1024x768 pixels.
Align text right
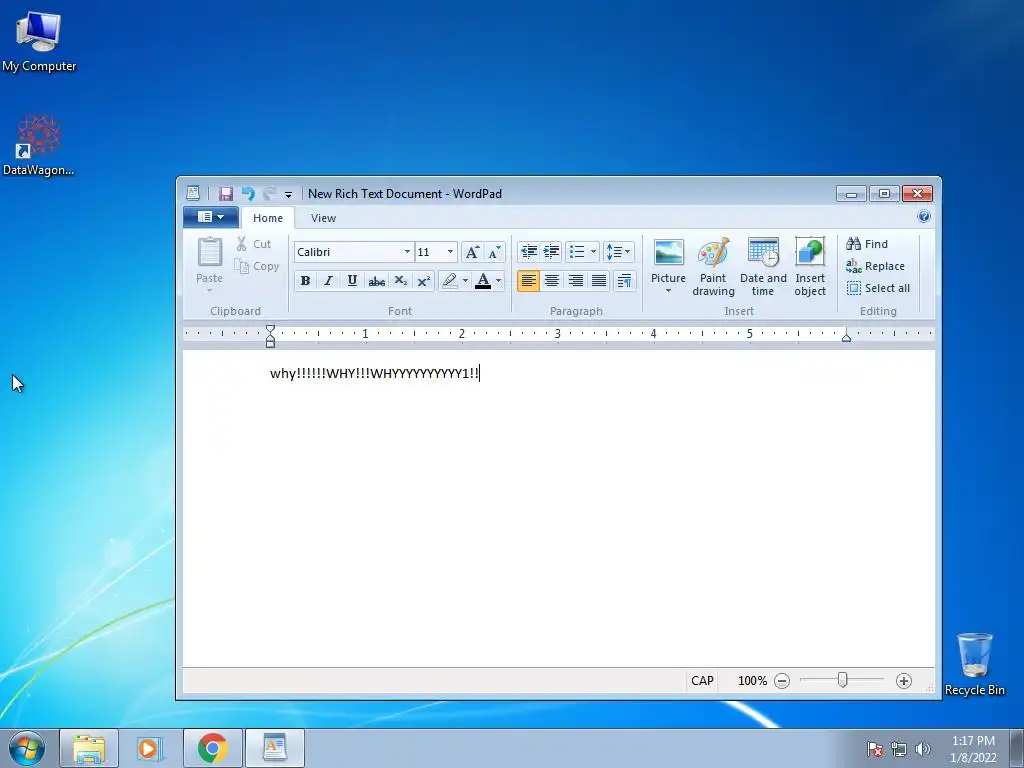click(575, 281)
